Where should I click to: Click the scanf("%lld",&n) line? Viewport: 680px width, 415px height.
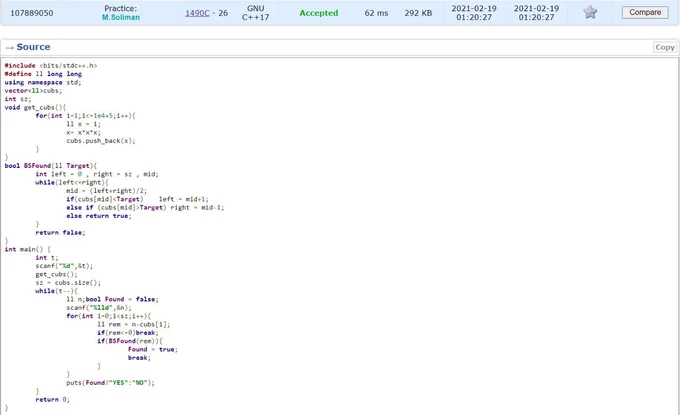(x=98, y=307)
